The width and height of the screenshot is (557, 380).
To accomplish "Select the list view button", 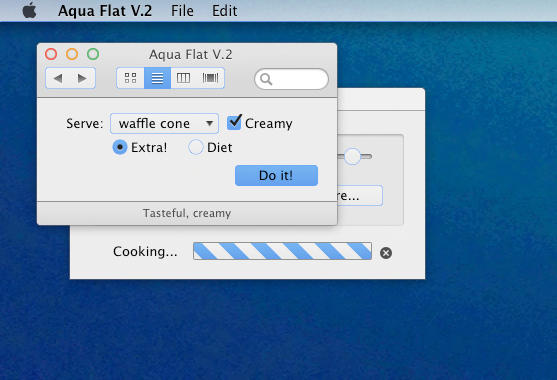I will click(x=157, y=78).
